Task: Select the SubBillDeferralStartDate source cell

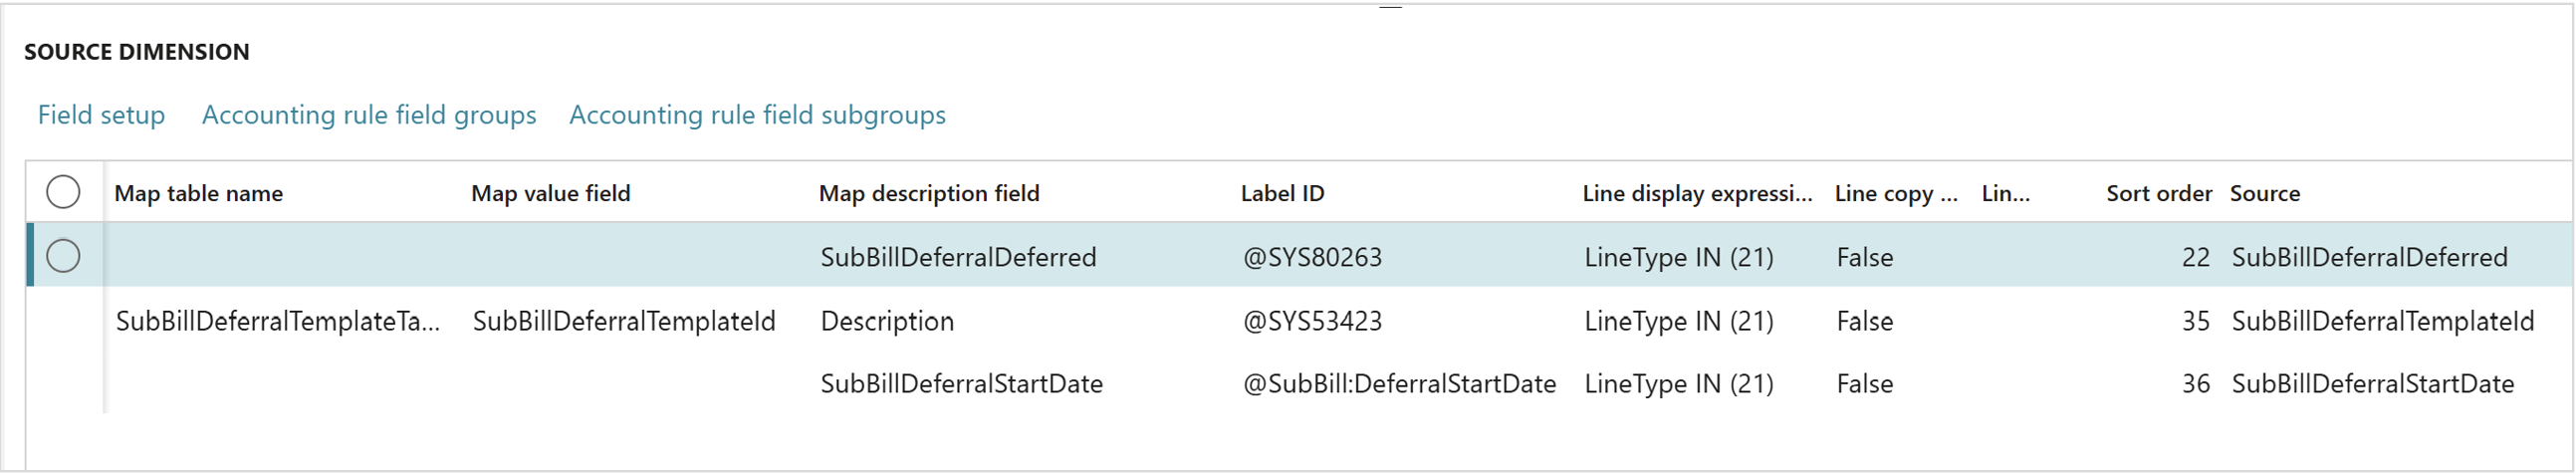Action: pos(2372,384)
